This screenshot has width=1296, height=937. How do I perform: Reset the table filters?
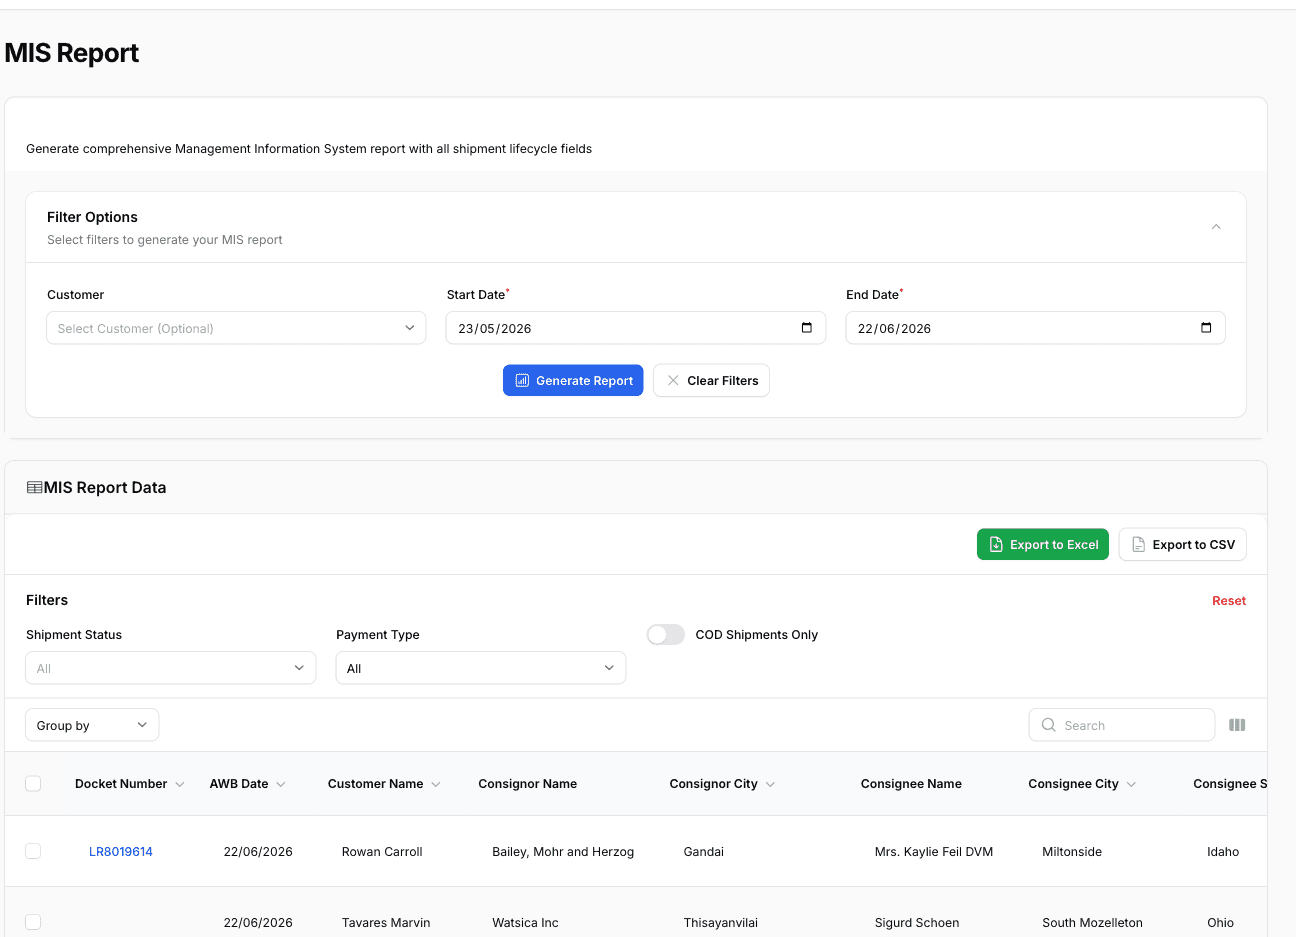tap(1229, 601)
